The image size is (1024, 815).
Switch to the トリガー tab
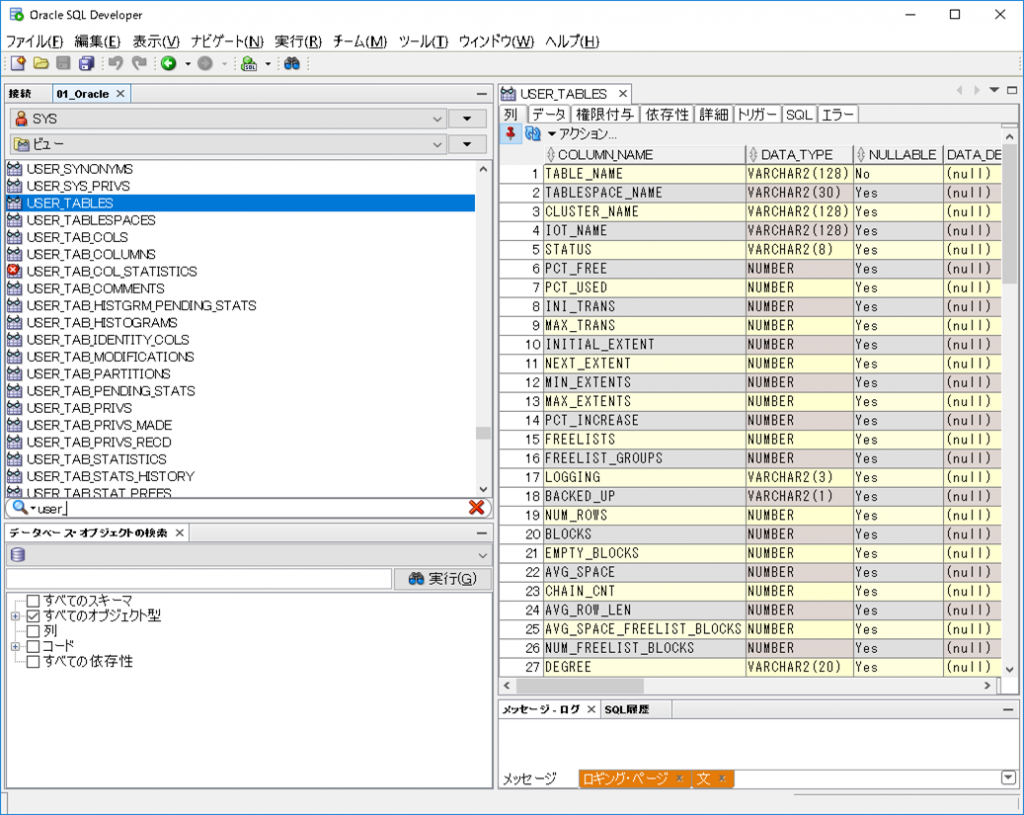[757, 114]
